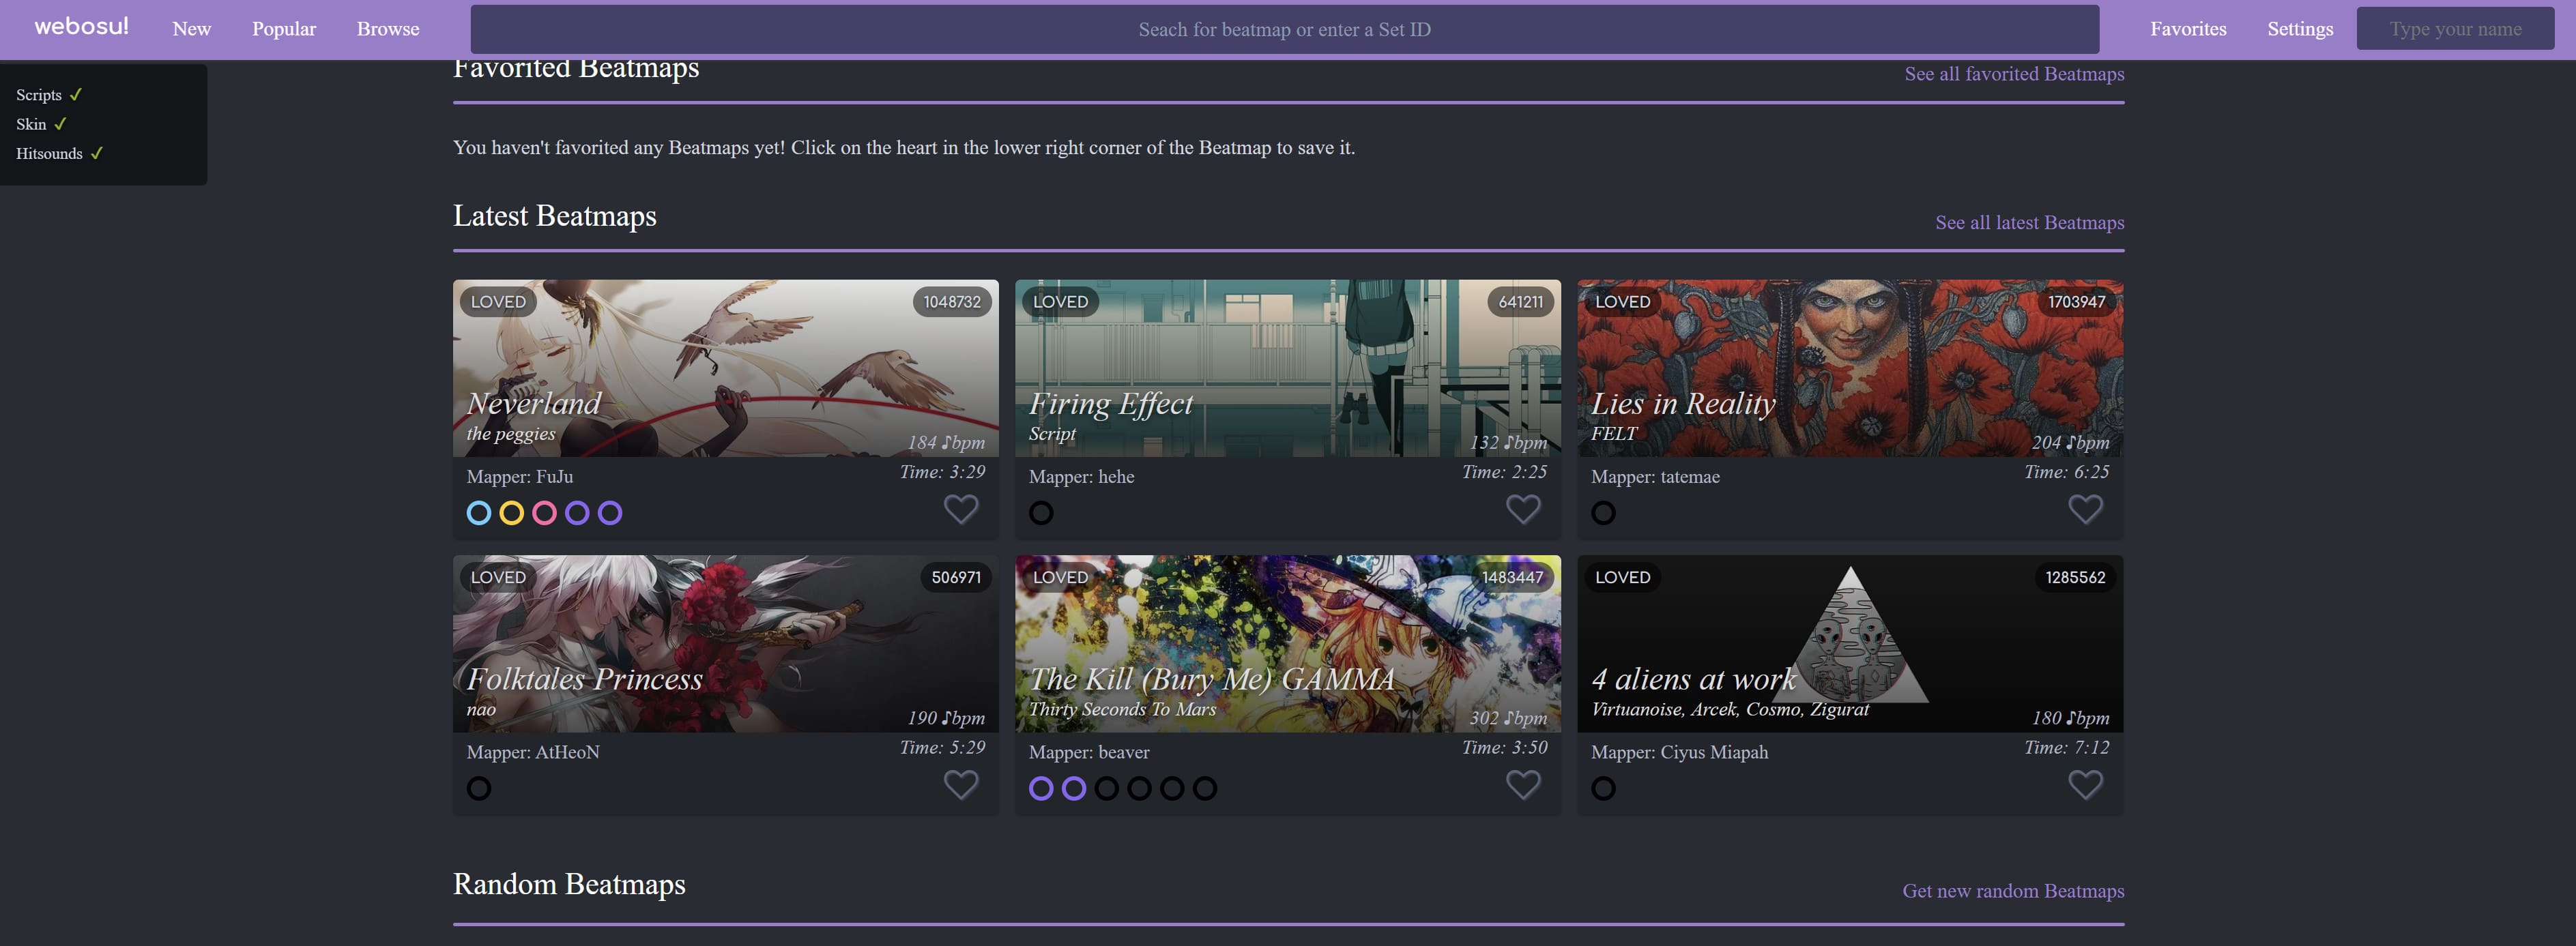Favorite the 4 aliens at work beatmap heart

point(2085,785)
